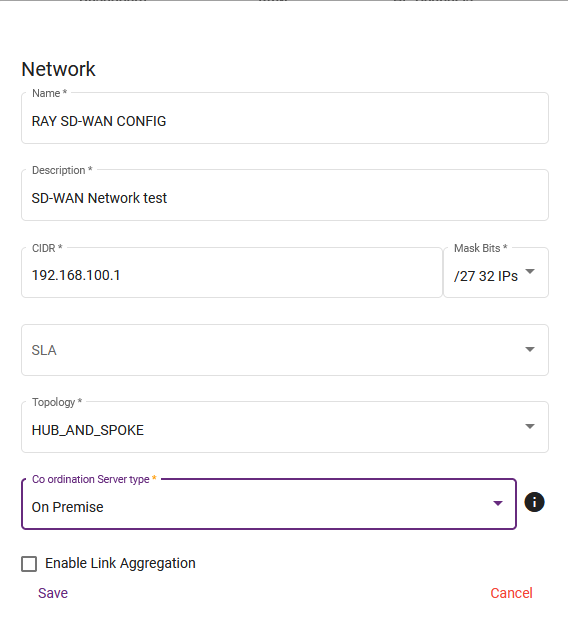Save the network configuration

pos(53,593)
